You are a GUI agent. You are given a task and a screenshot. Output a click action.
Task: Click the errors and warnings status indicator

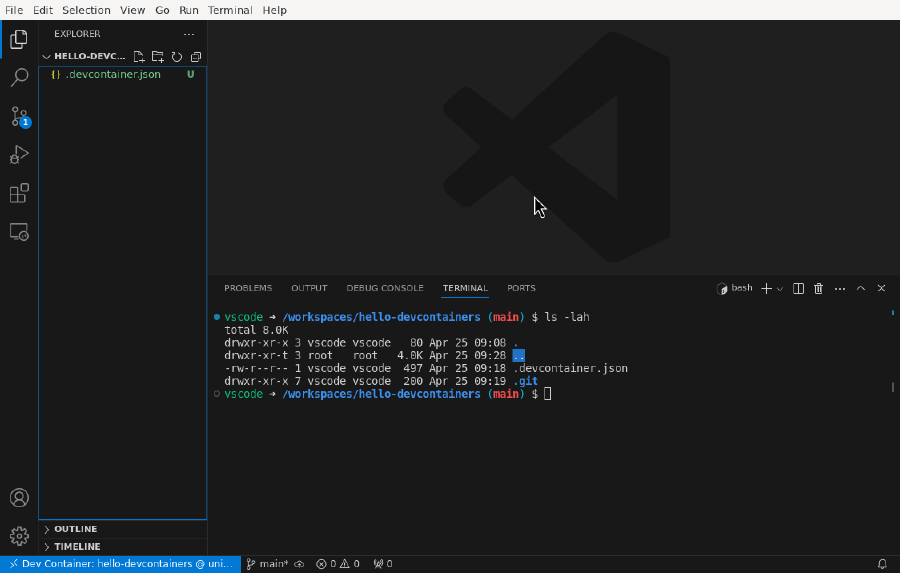coord(338,564)
